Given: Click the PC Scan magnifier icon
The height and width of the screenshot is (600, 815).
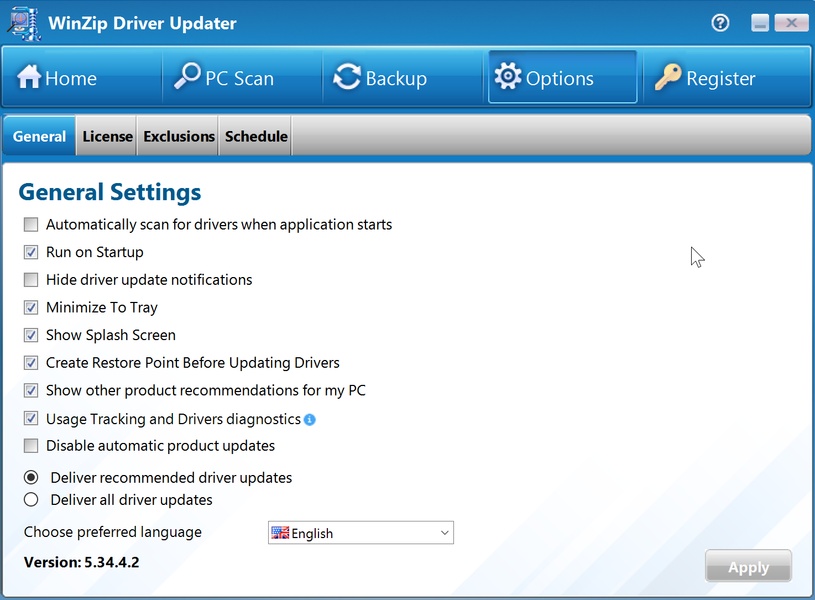Looking at the screenshot, I should pyautogui.click(x=187, y=76).
